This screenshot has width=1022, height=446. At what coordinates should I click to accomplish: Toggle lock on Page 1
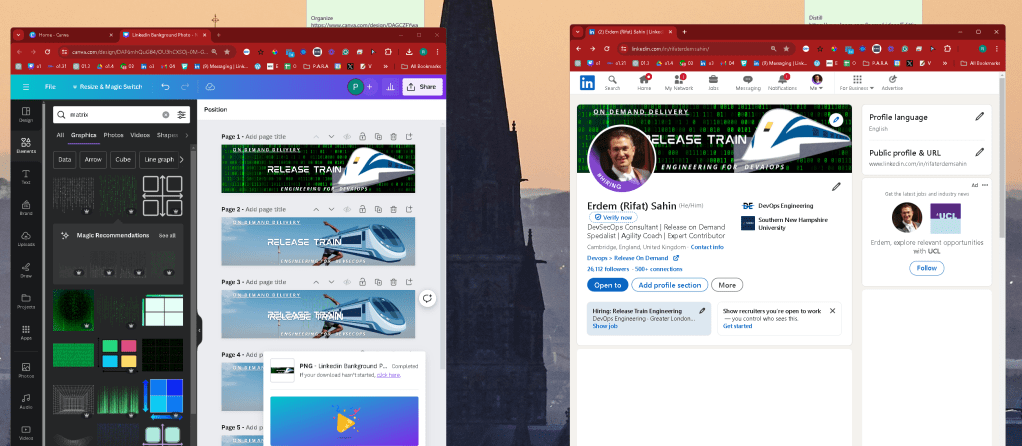click(362, 136)
